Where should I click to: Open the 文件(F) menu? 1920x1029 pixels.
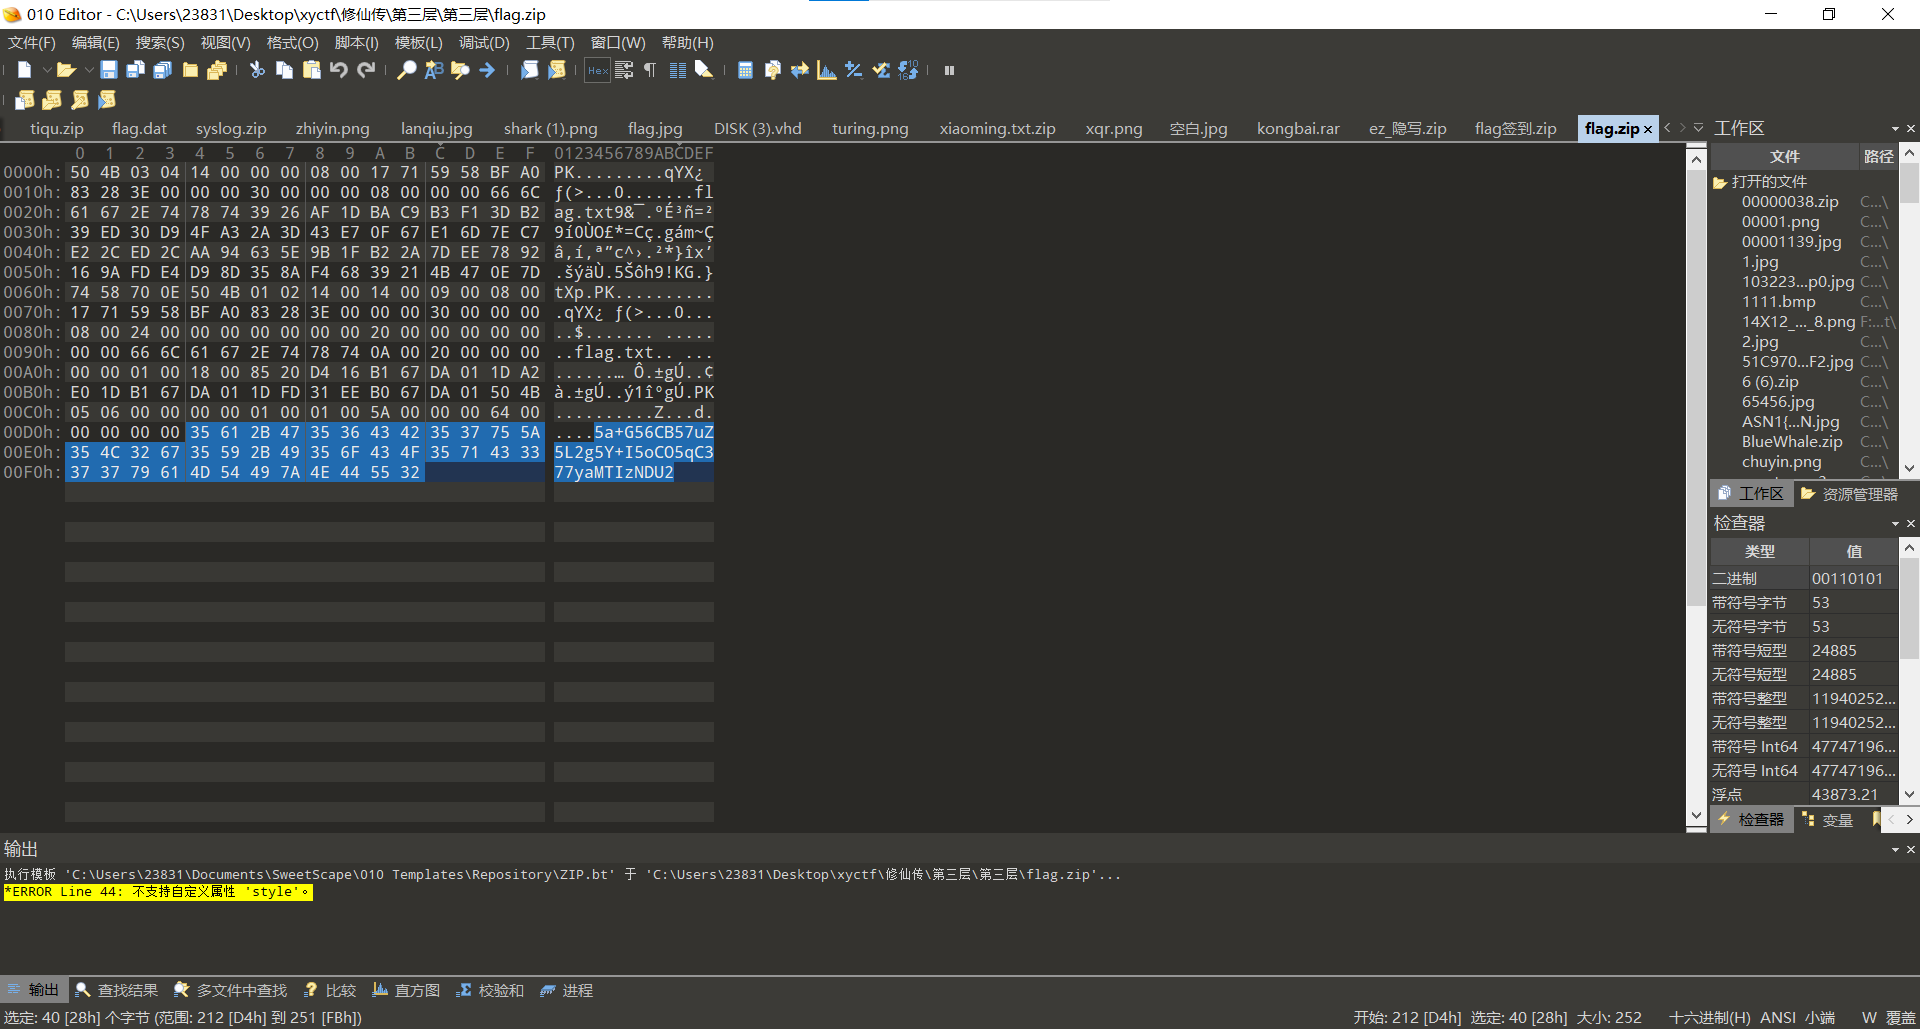pos(32,43)
